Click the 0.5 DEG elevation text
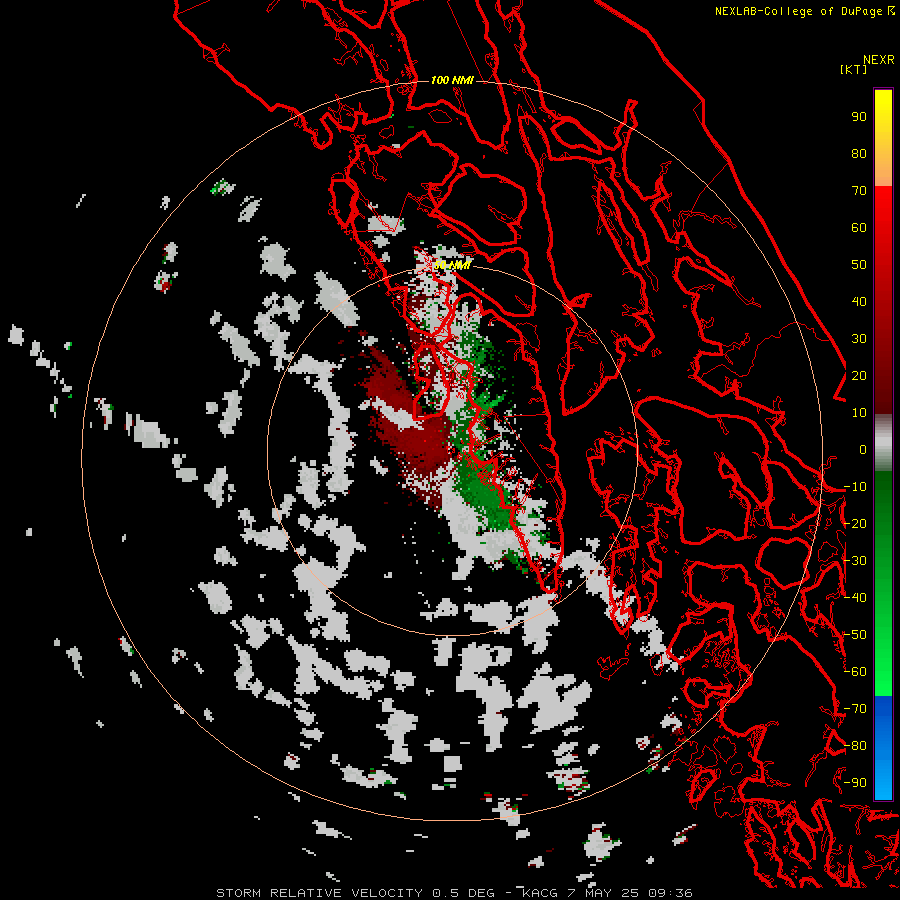 point(463,893)
